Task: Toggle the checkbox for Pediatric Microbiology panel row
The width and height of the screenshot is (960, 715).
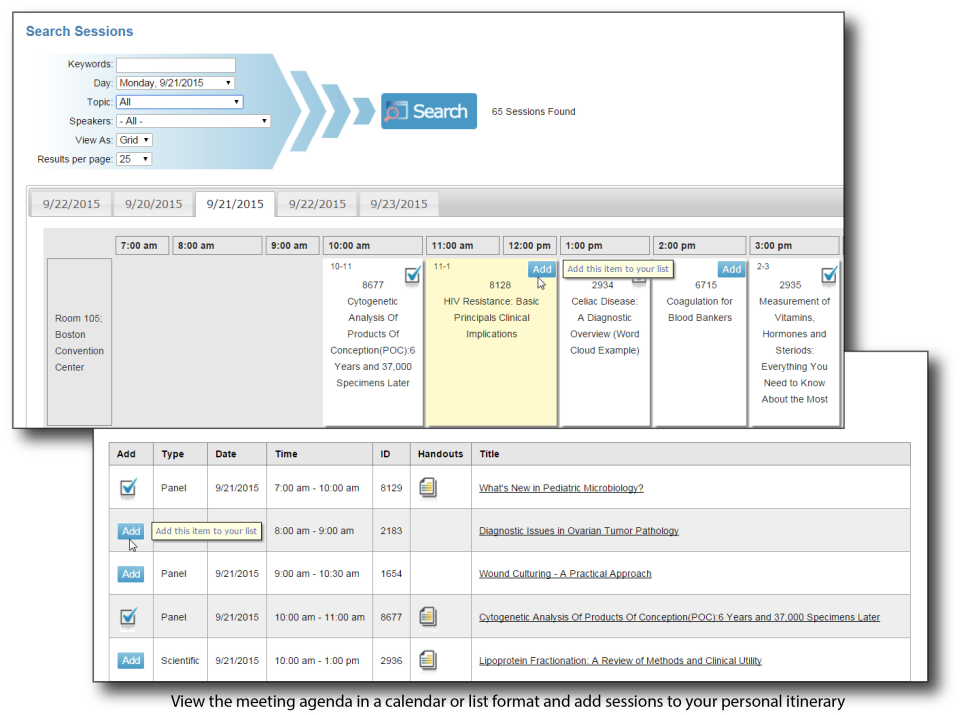Action: pyautogui.click(x=128, y=487)
